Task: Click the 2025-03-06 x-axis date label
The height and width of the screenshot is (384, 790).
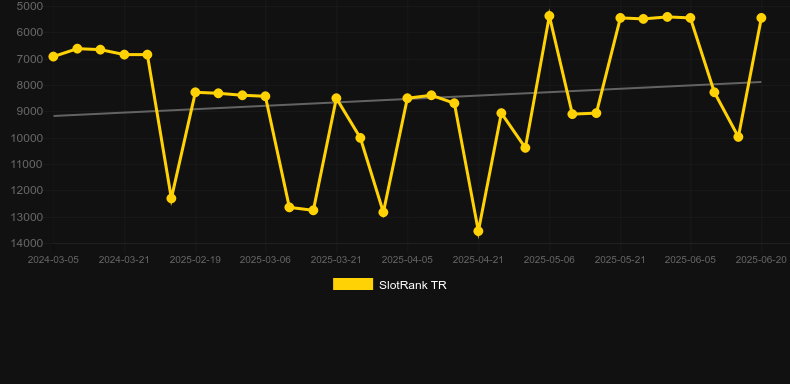Action: click(x=266, y=260)
